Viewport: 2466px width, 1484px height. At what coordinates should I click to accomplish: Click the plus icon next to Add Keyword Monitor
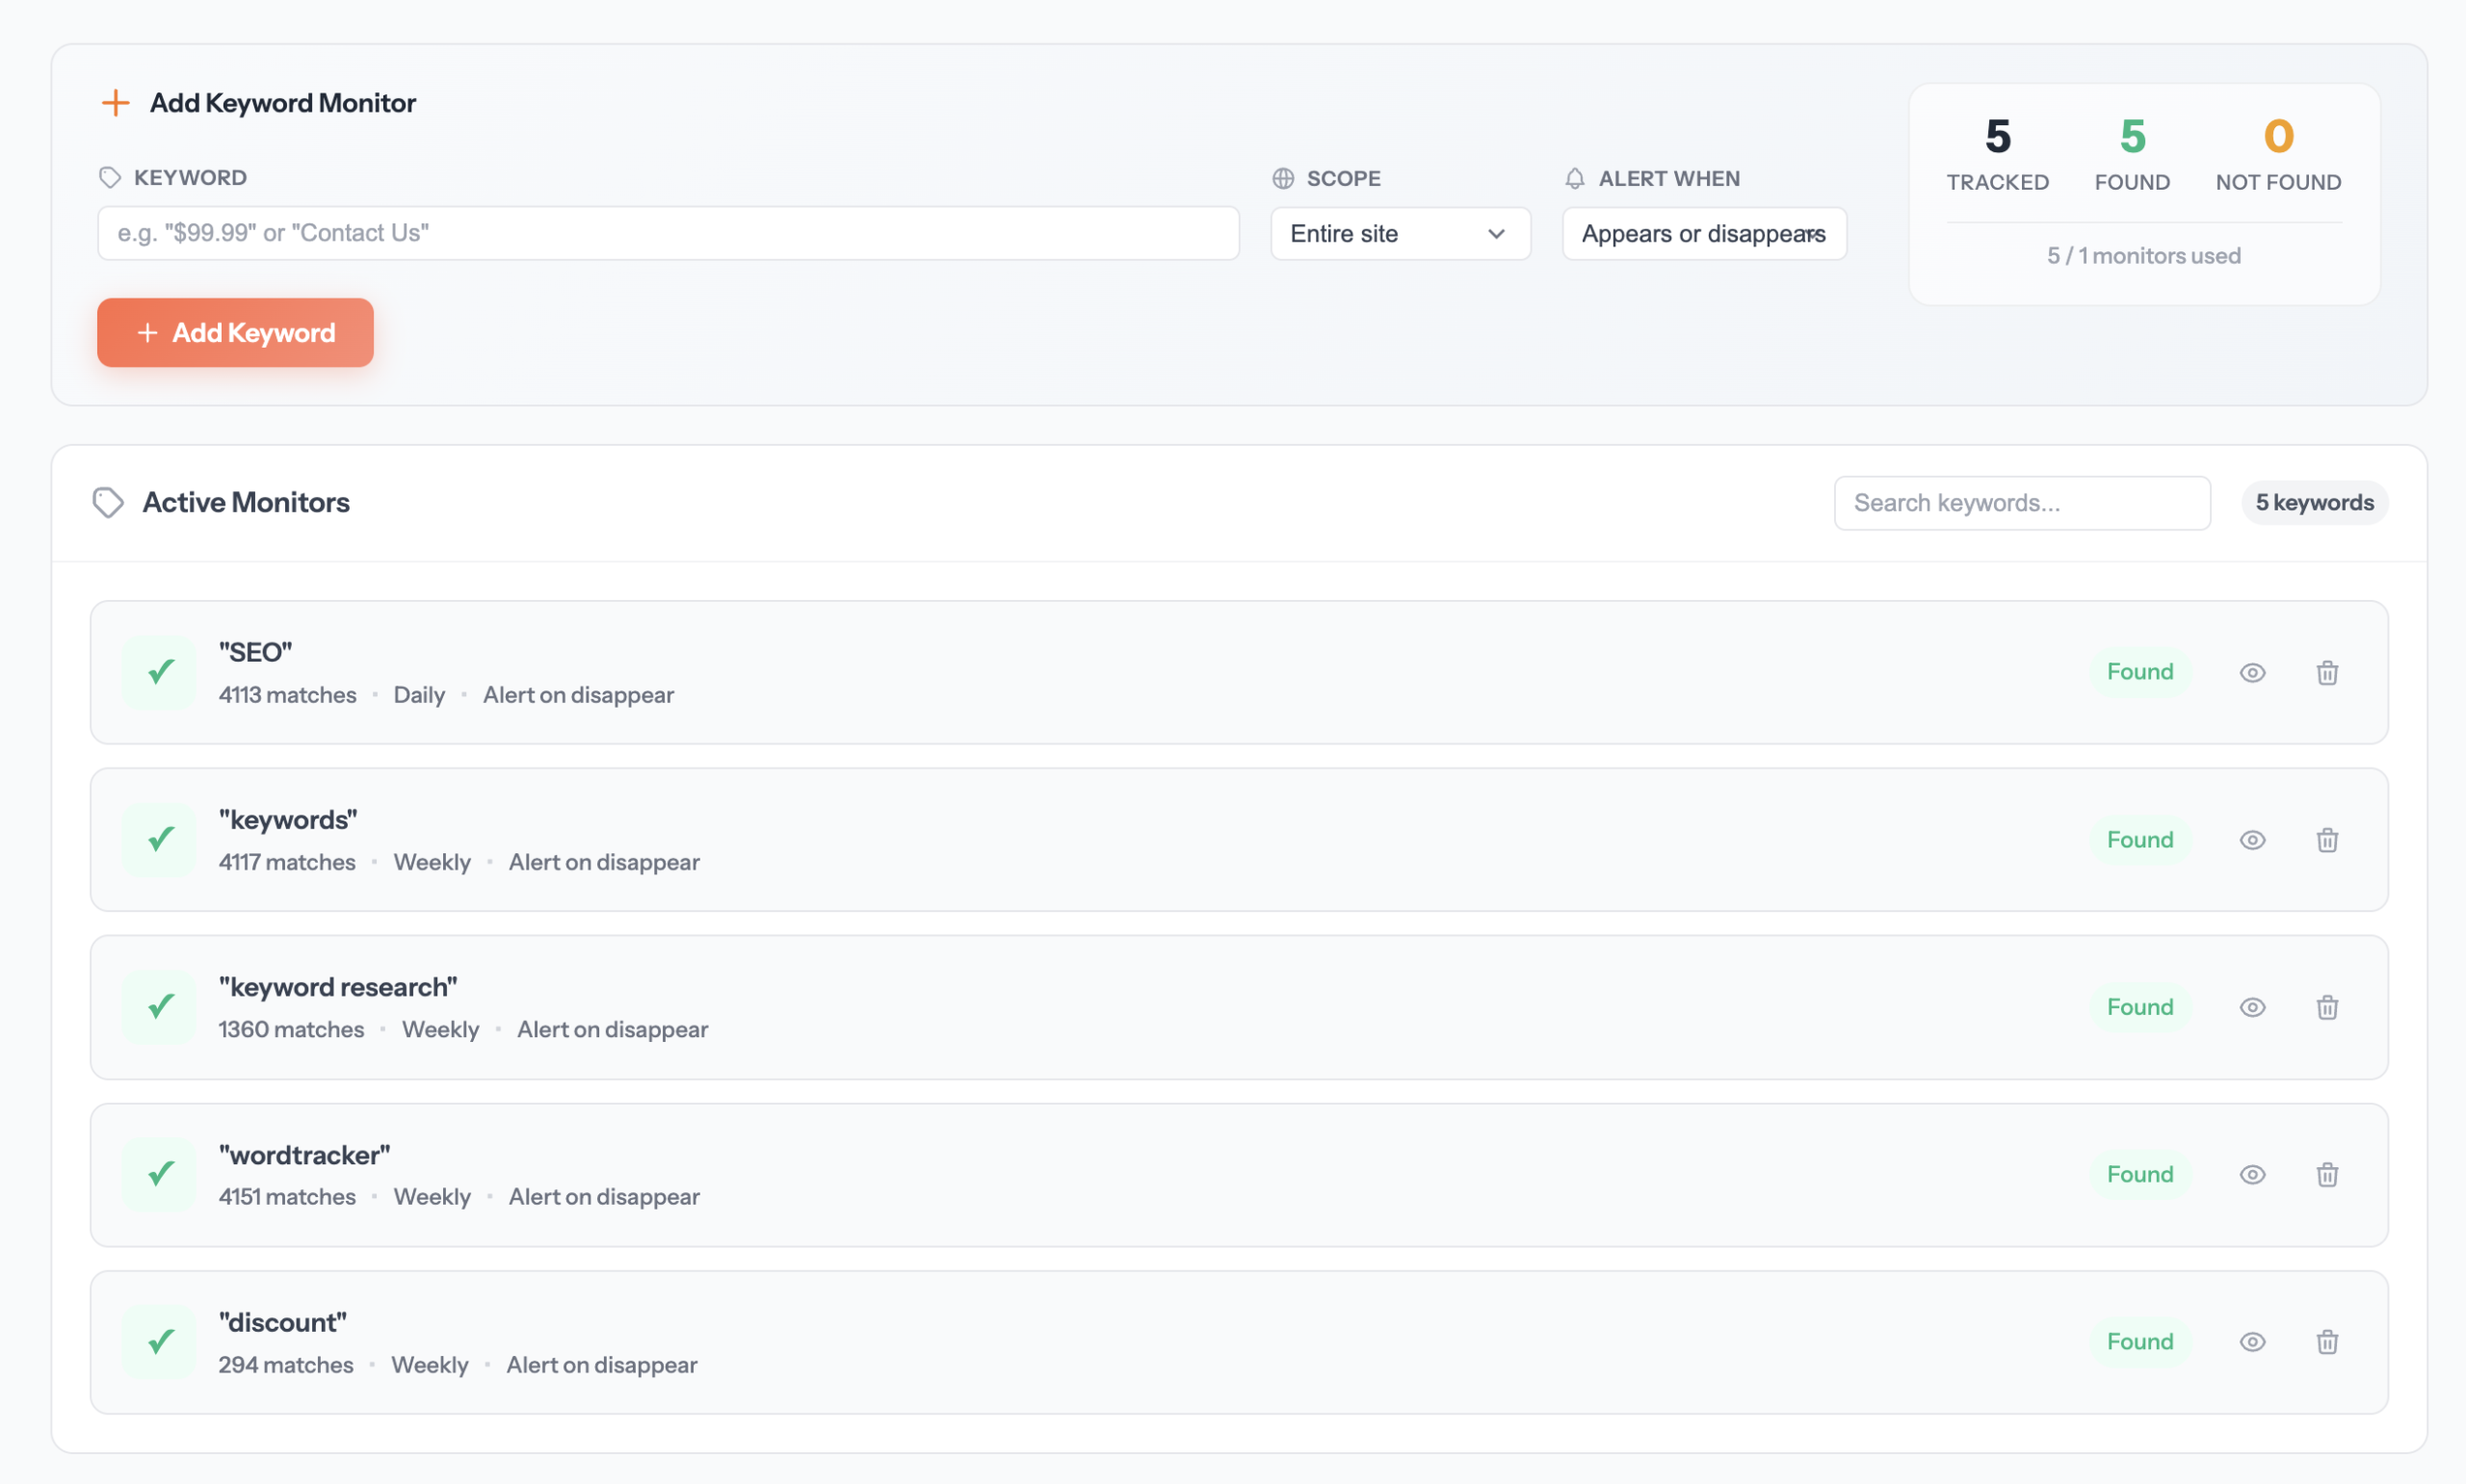pyautogui.click(x=115, y=102)
